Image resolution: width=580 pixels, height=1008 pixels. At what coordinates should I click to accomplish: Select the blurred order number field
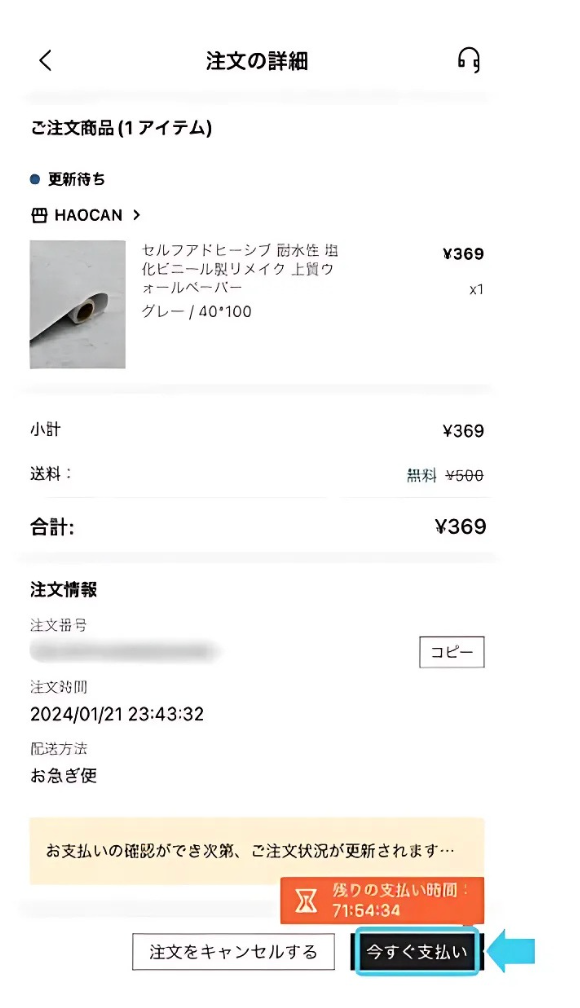[x=125, y=652]
